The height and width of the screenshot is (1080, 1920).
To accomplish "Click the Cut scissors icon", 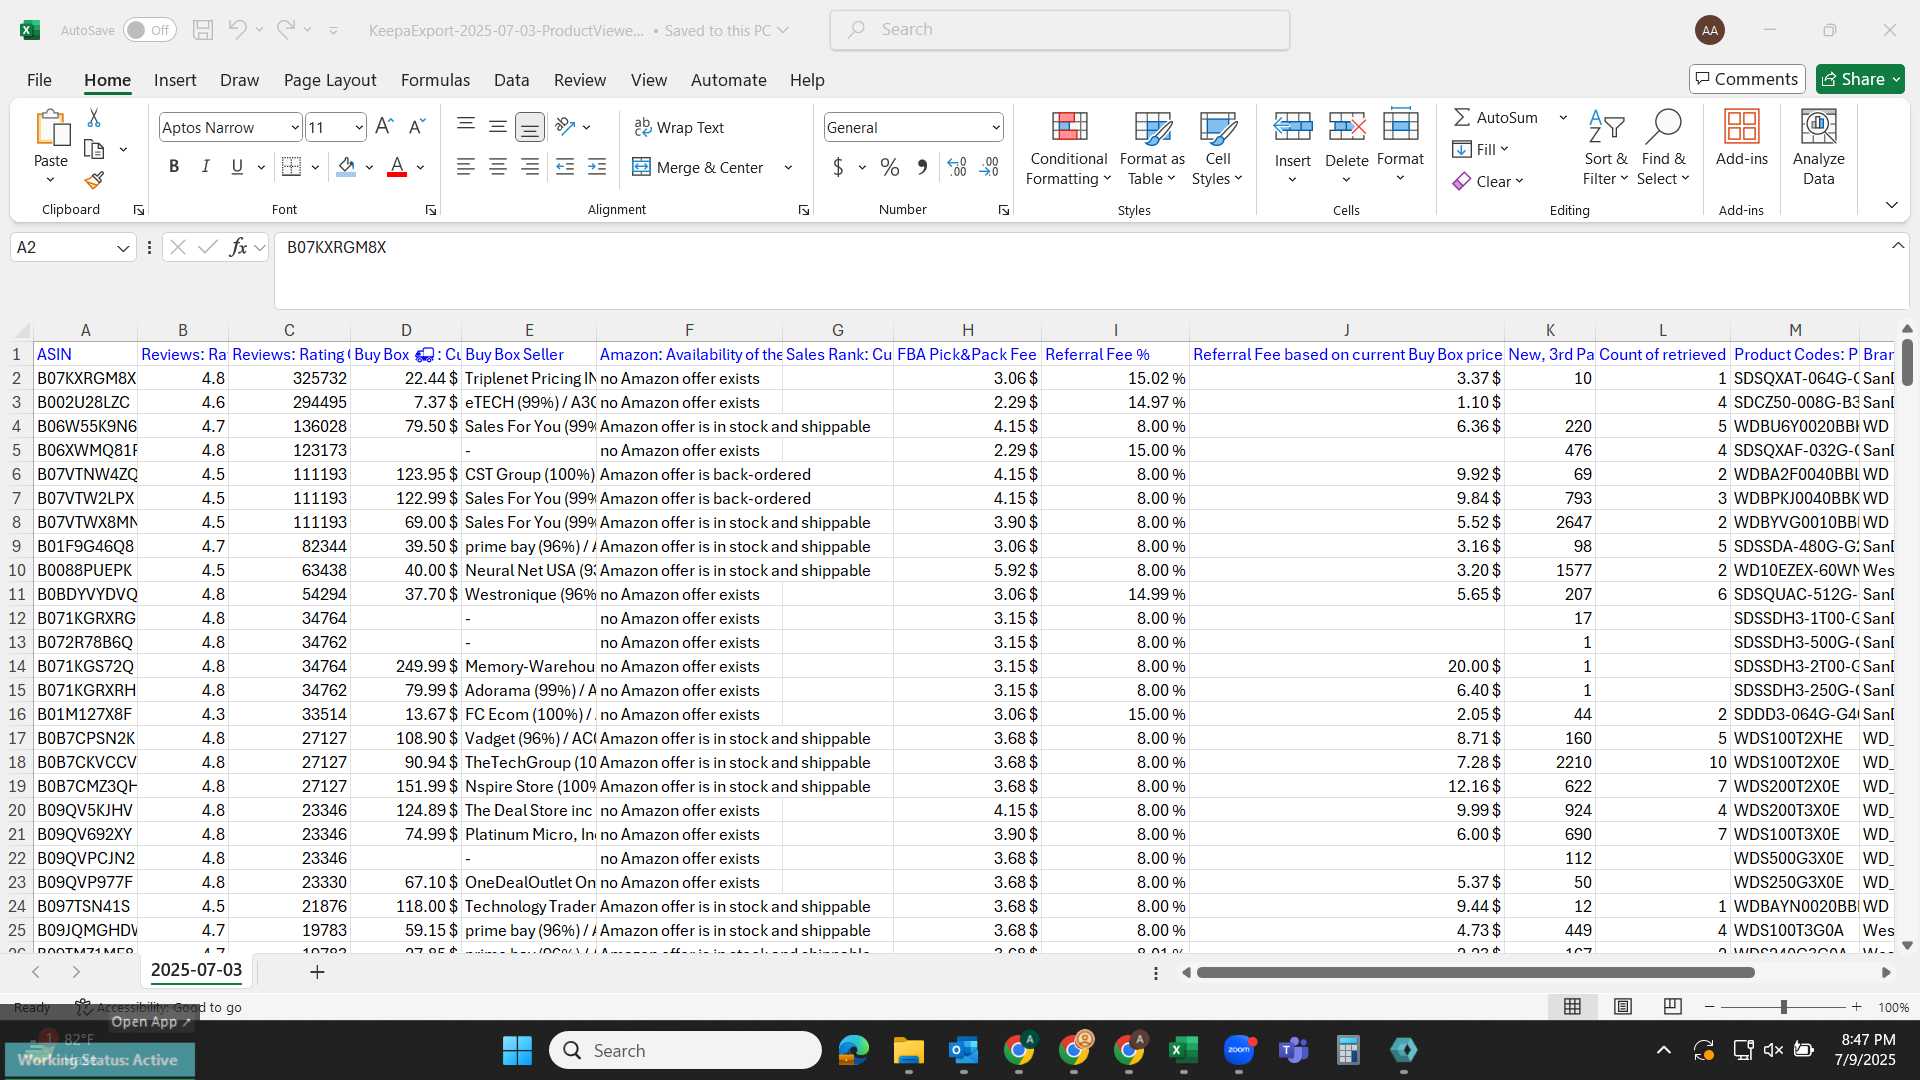I will 94,118.
